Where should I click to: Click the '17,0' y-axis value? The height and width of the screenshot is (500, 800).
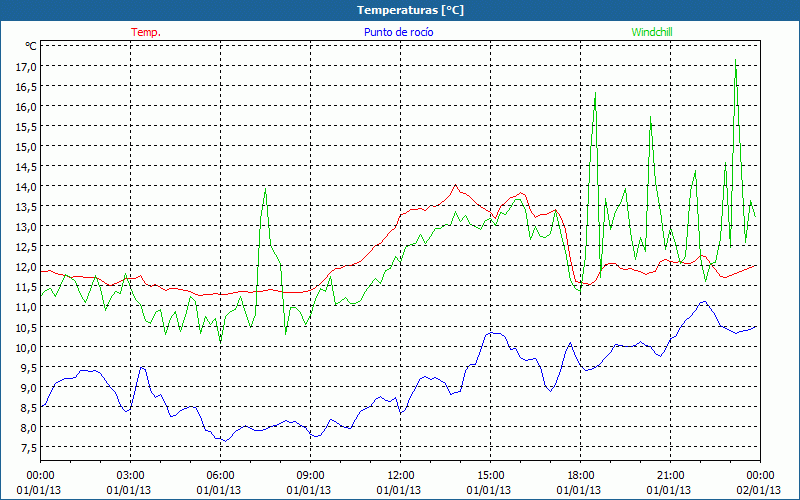coord(27,67)
